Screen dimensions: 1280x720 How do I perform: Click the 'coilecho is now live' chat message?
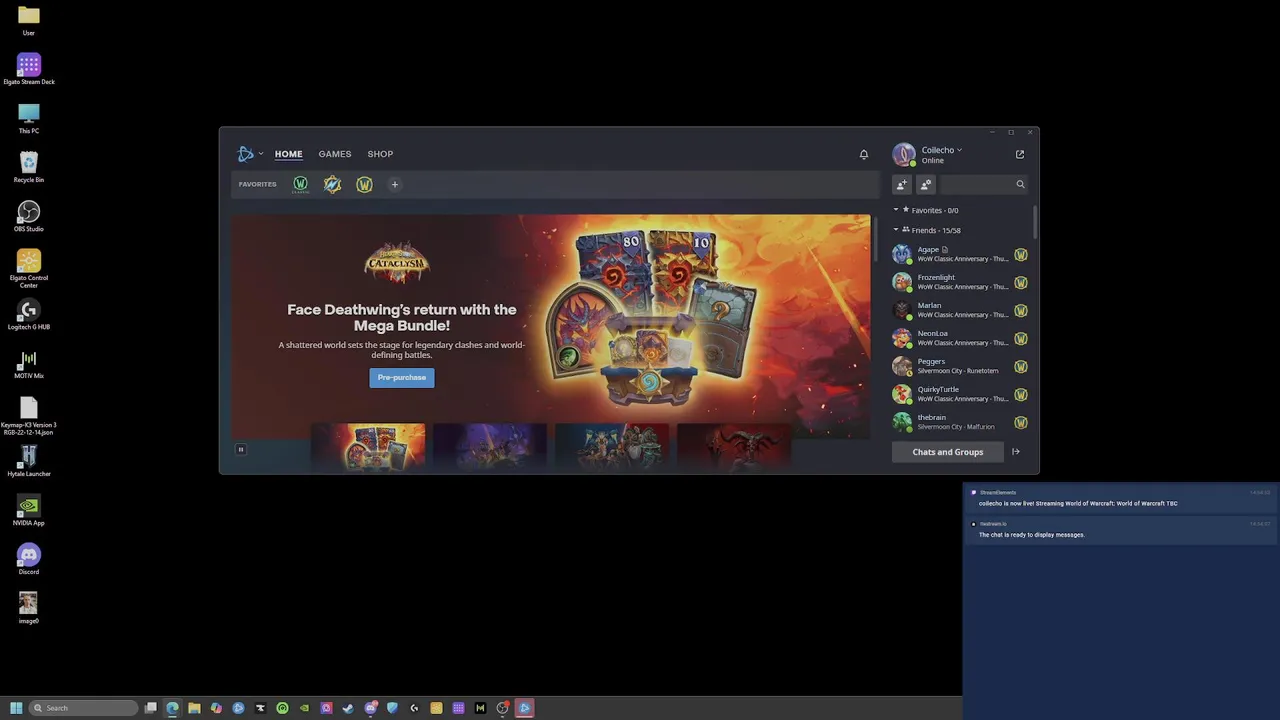click(1120, 499)
